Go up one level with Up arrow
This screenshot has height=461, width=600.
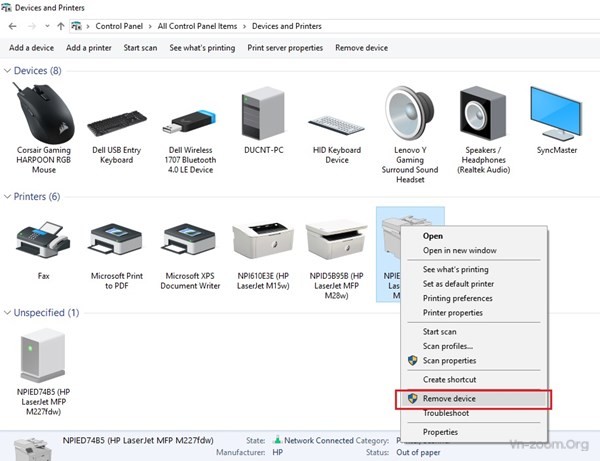coord(61,26)
